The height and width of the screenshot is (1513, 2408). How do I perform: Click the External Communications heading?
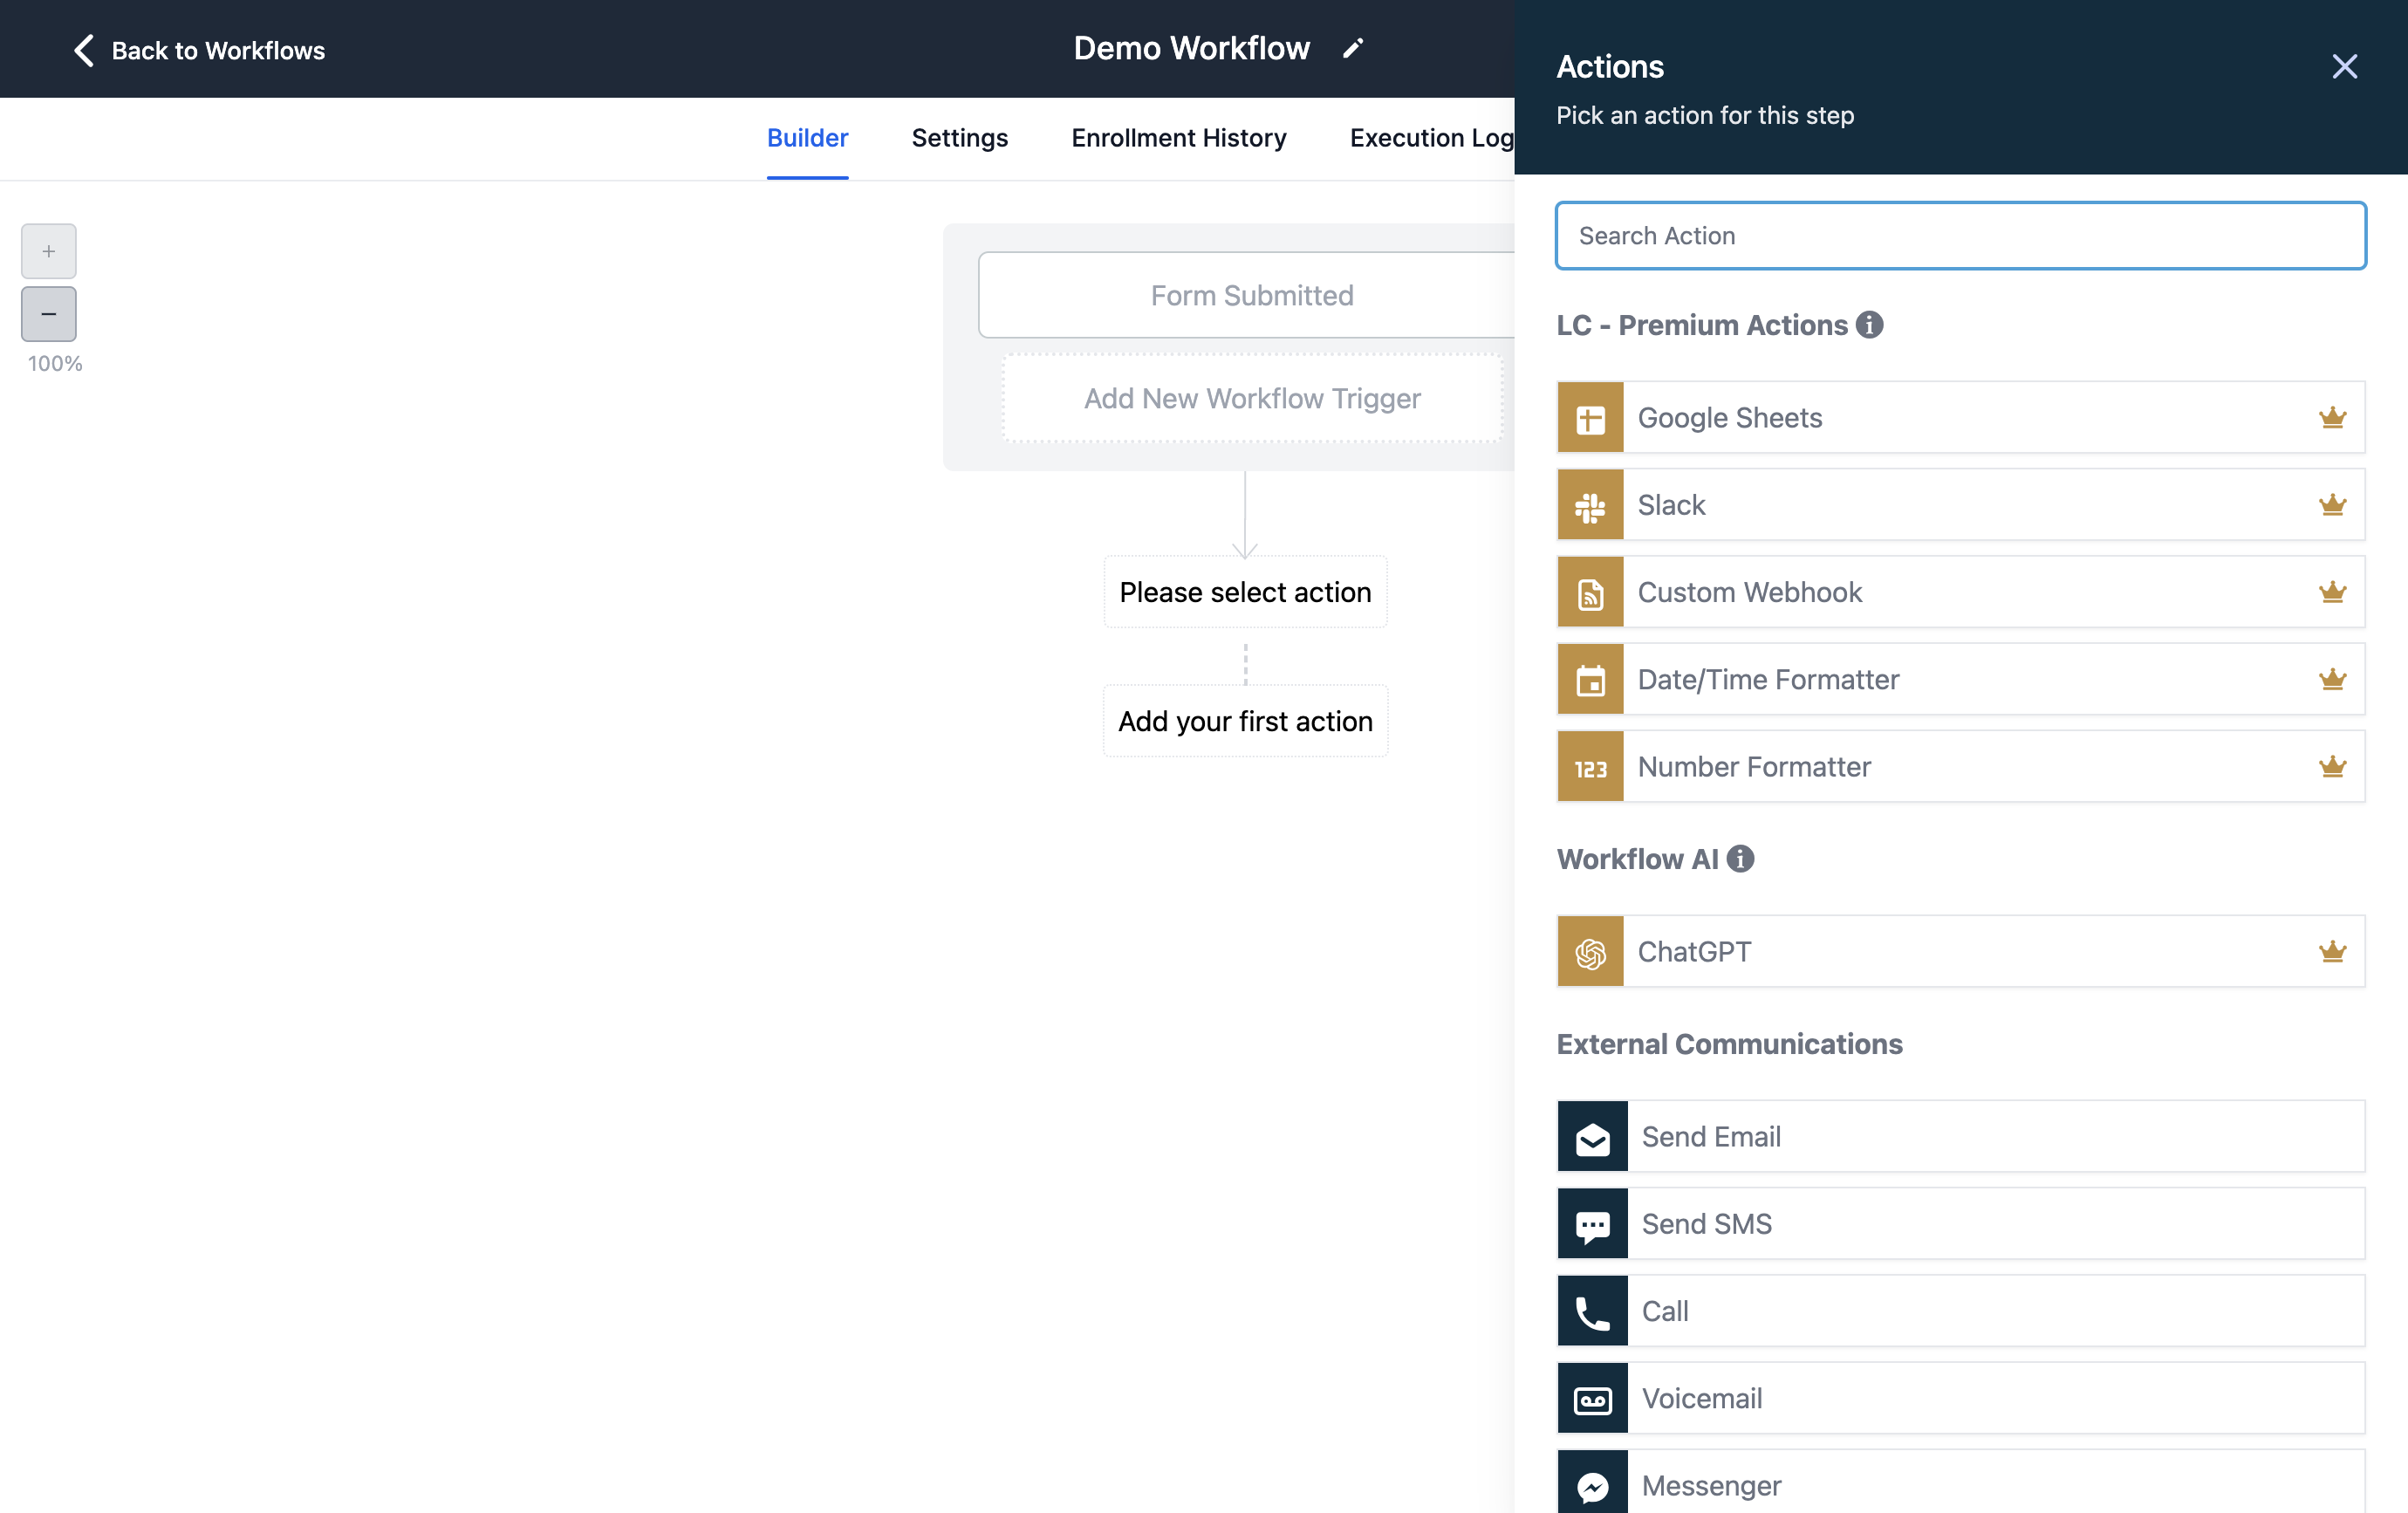(1729, 1044)
